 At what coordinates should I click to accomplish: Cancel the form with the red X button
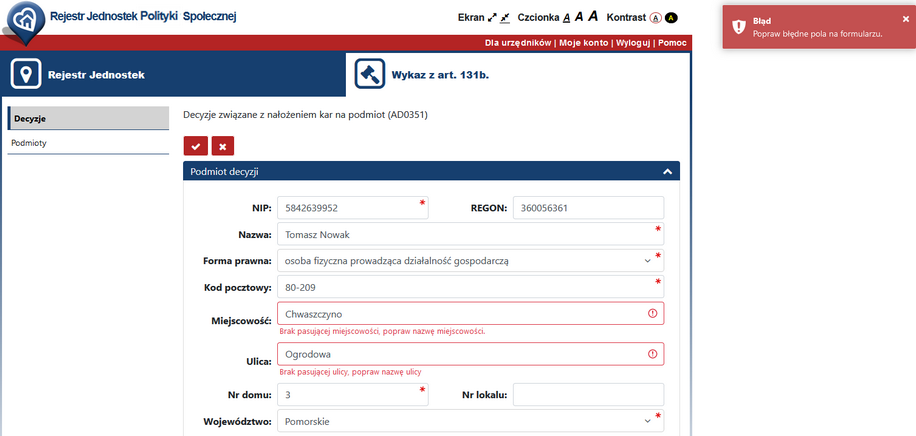click(223, 146)
